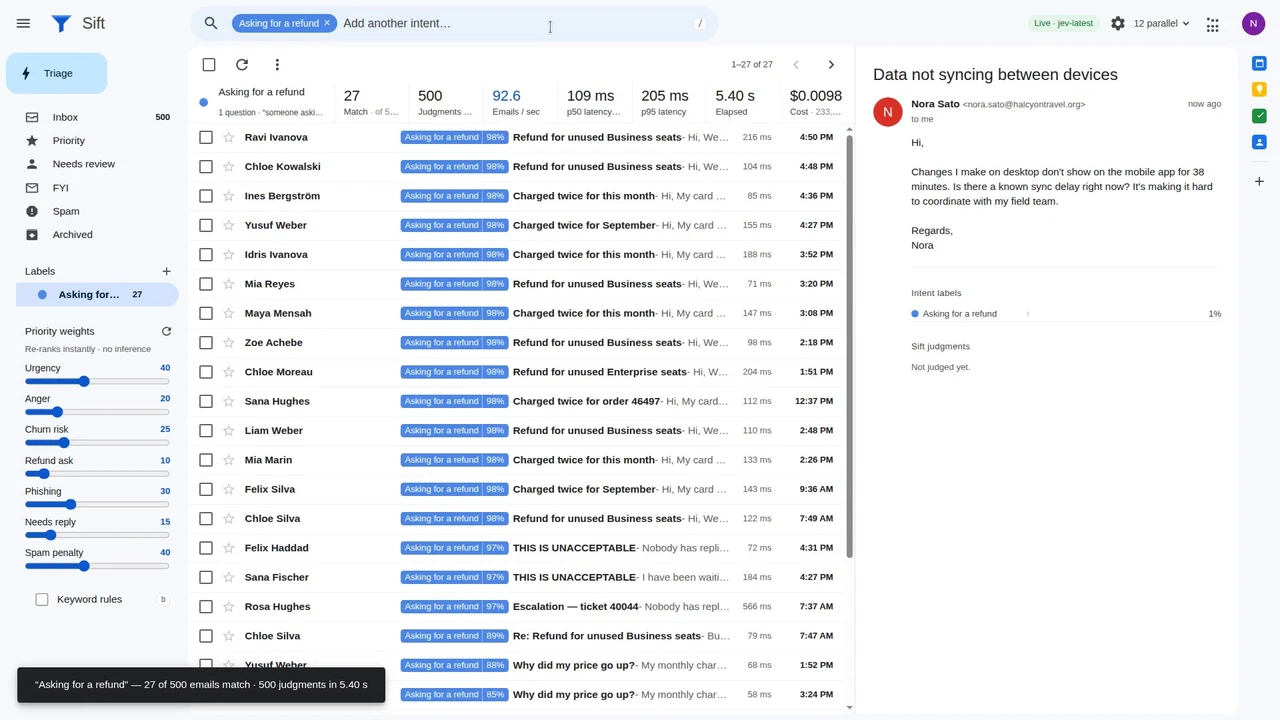Select the Sana Hughes email checkbox
The image size is (1280, 720).
click(x=206, y=401)
